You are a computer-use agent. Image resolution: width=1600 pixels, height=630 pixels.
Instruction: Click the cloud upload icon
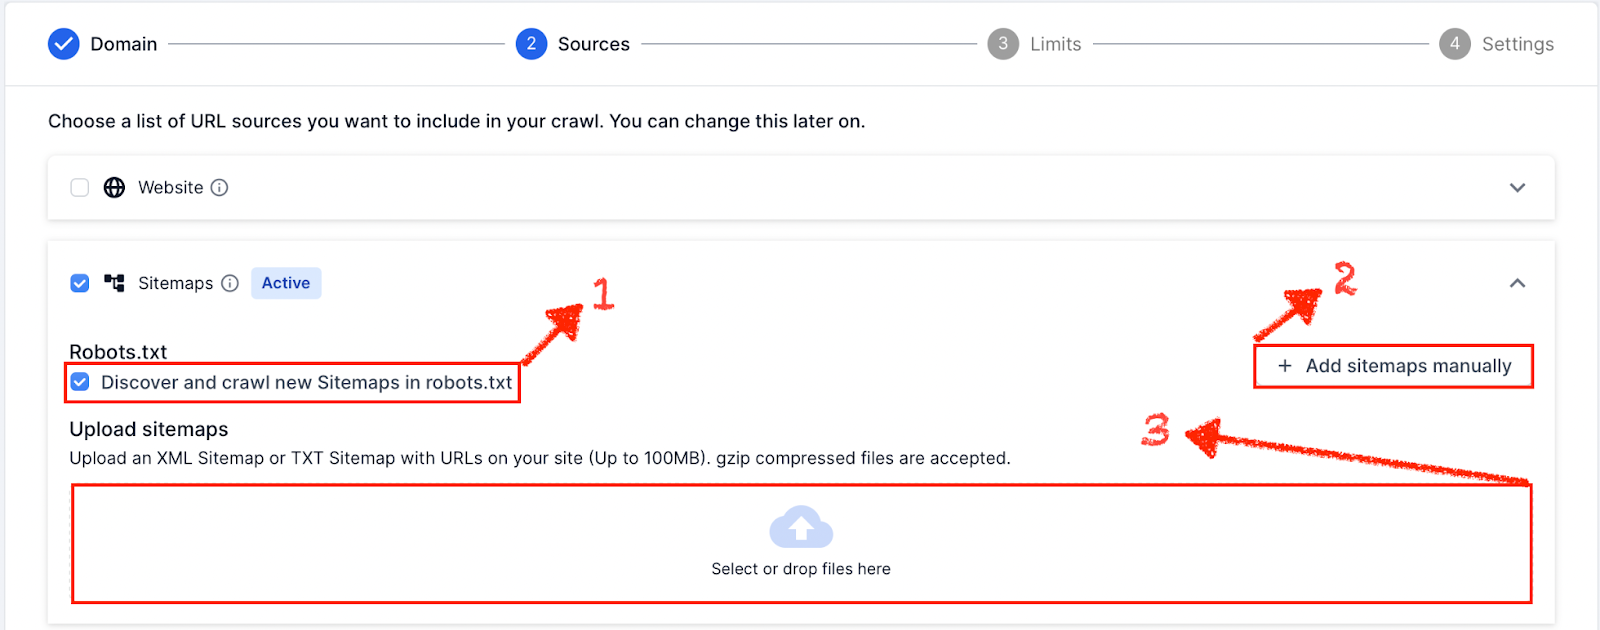(x=799, y=527)
